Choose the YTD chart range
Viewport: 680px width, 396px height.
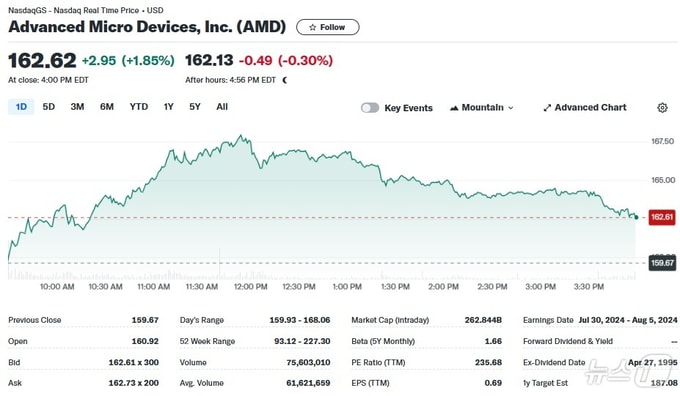[x=139, y=107]
